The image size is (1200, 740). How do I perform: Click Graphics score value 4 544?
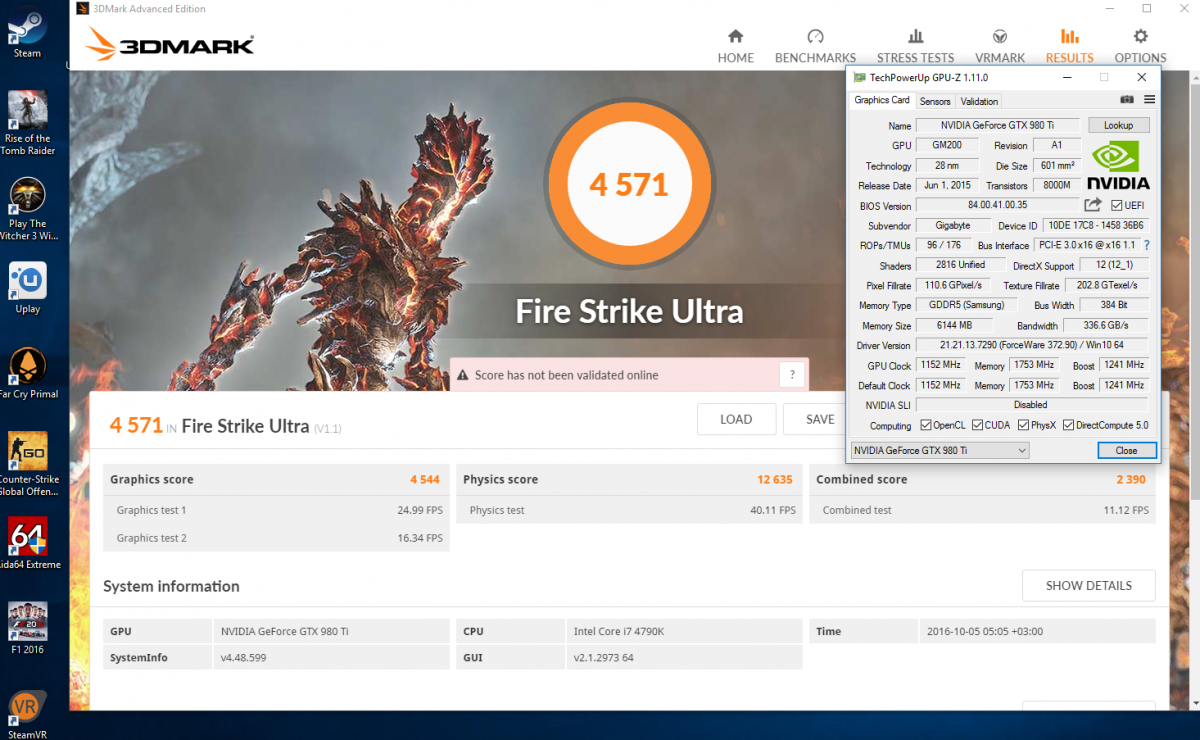(x=424, y=480)
